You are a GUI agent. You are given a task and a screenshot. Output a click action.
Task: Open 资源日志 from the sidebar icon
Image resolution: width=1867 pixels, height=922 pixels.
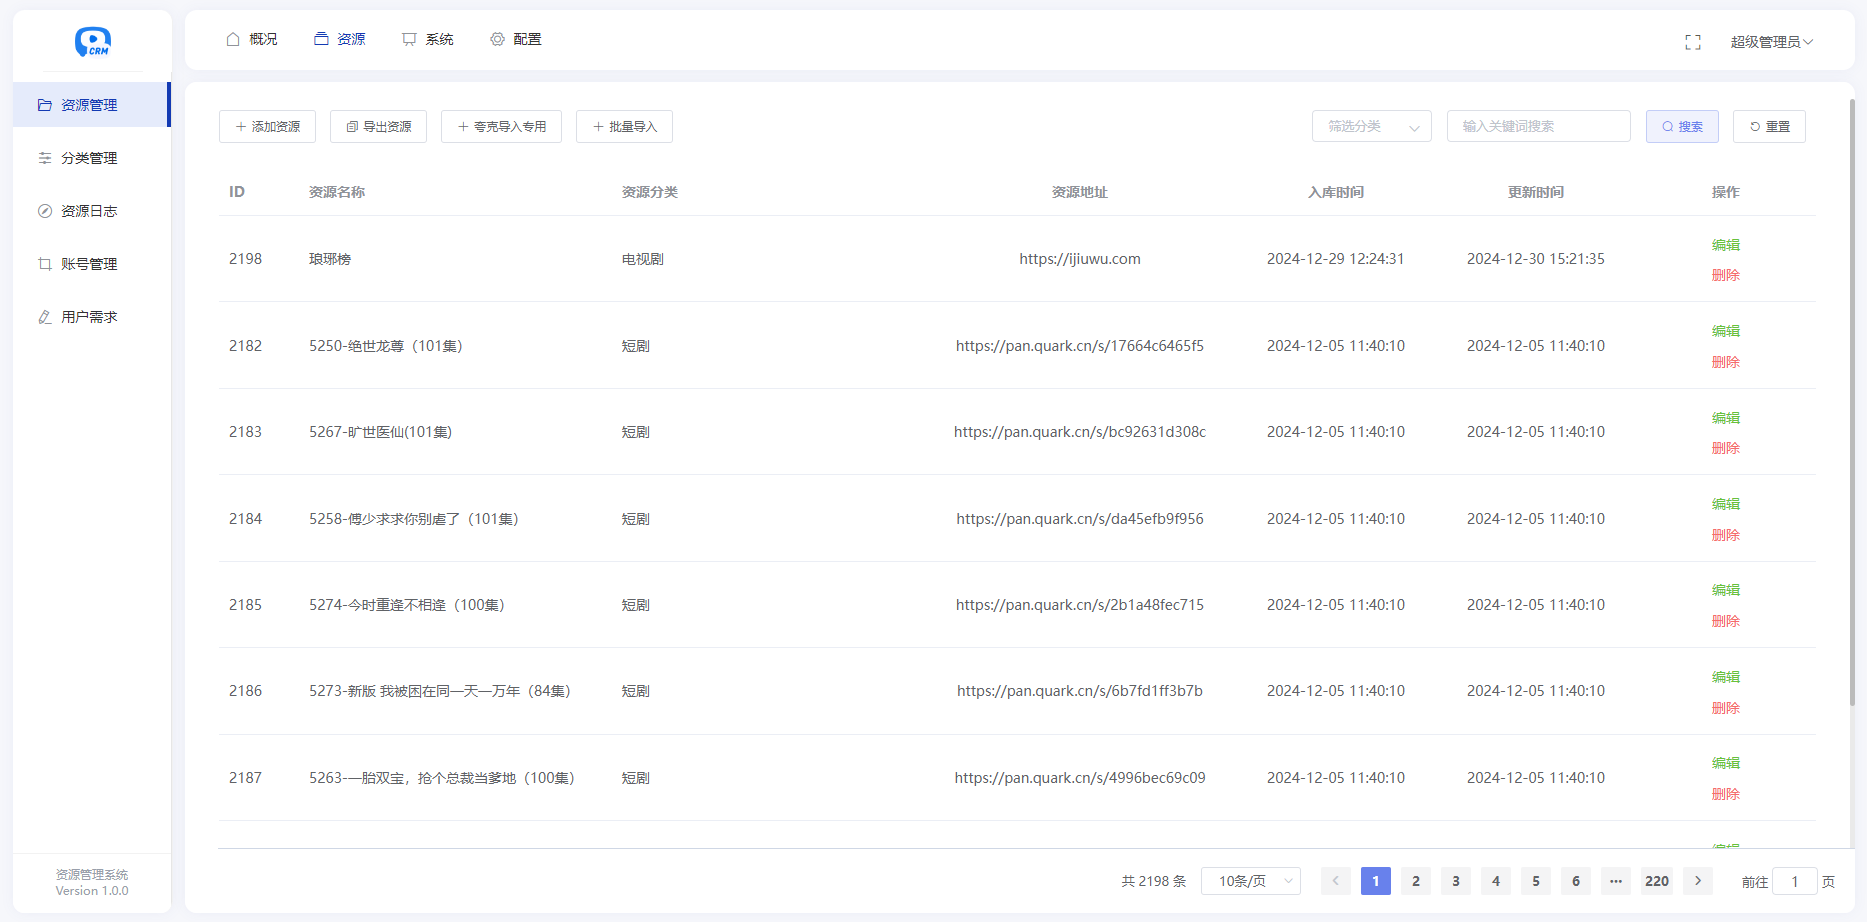click(44, 211)
